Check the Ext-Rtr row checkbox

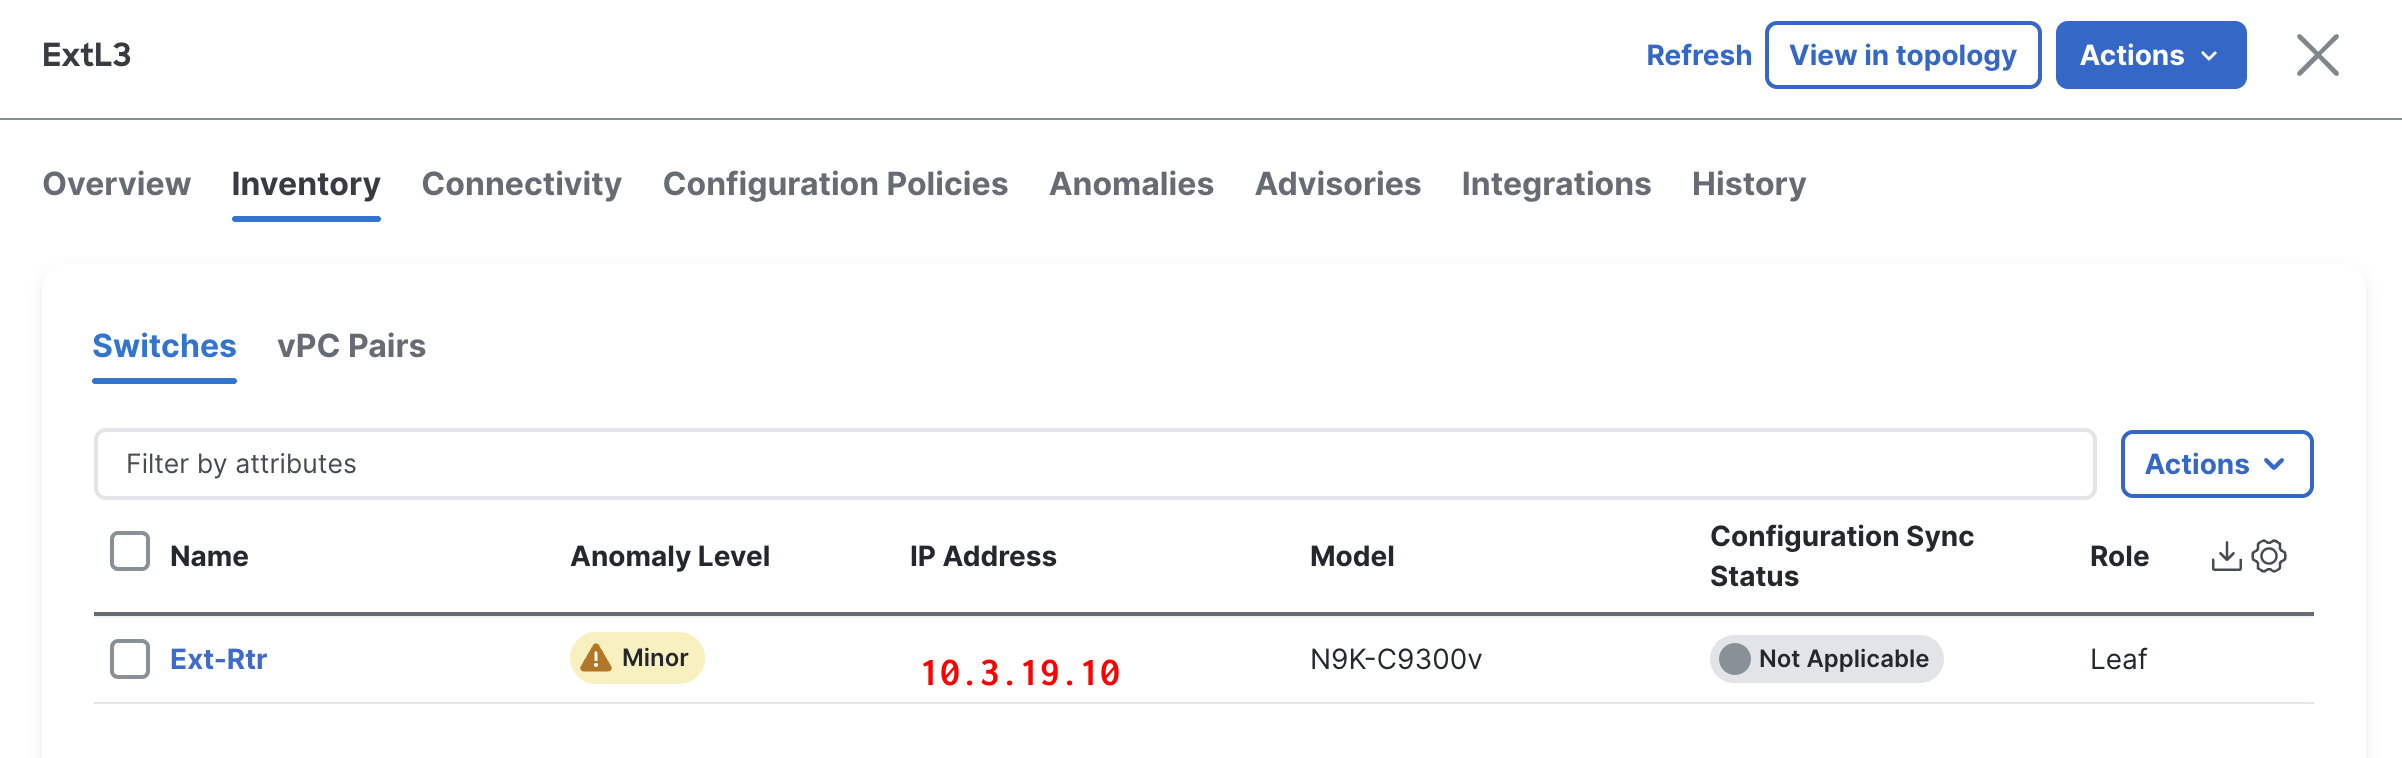click(130, 659)
